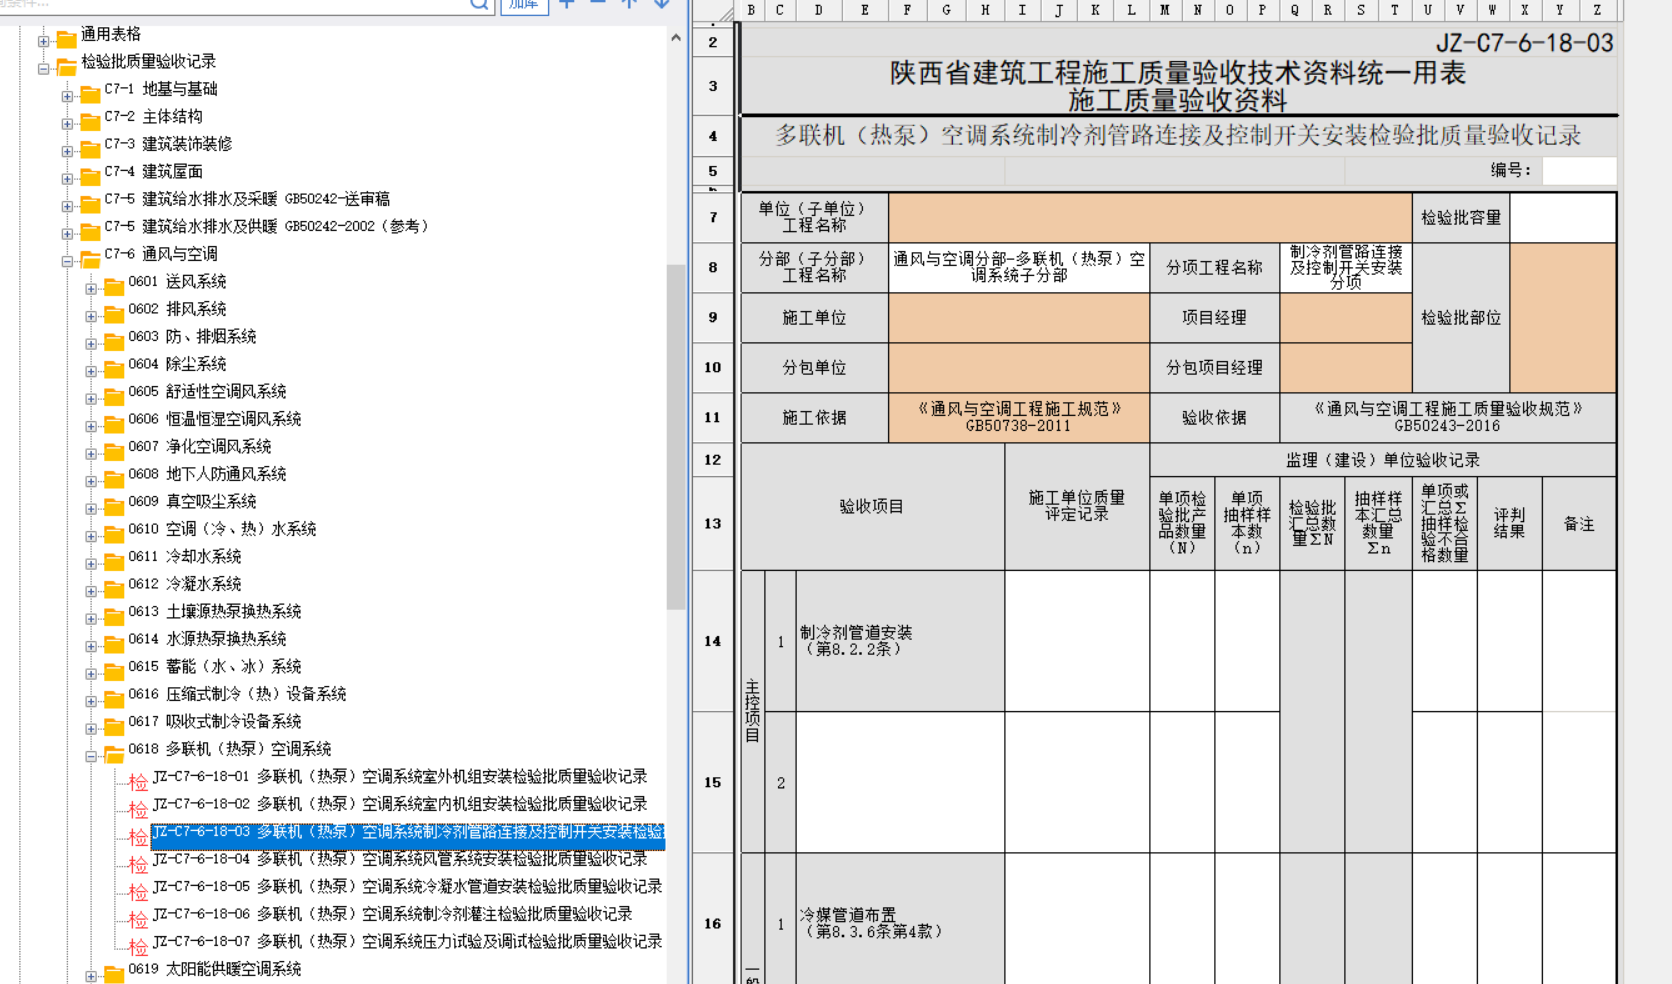Screen dimensions: 1672x984
Task: Collapse the C7-6 通风与空调 folder
Action: point(67,261)
